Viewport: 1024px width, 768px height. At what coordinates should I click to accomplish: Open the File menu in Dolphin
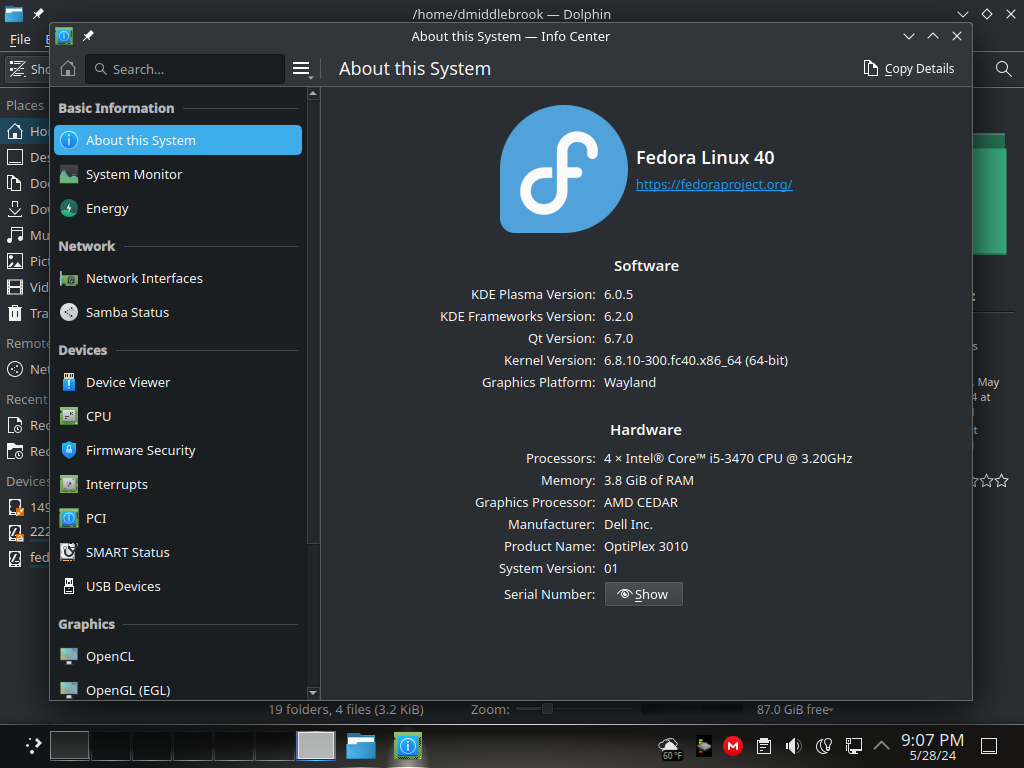[20, 40]
